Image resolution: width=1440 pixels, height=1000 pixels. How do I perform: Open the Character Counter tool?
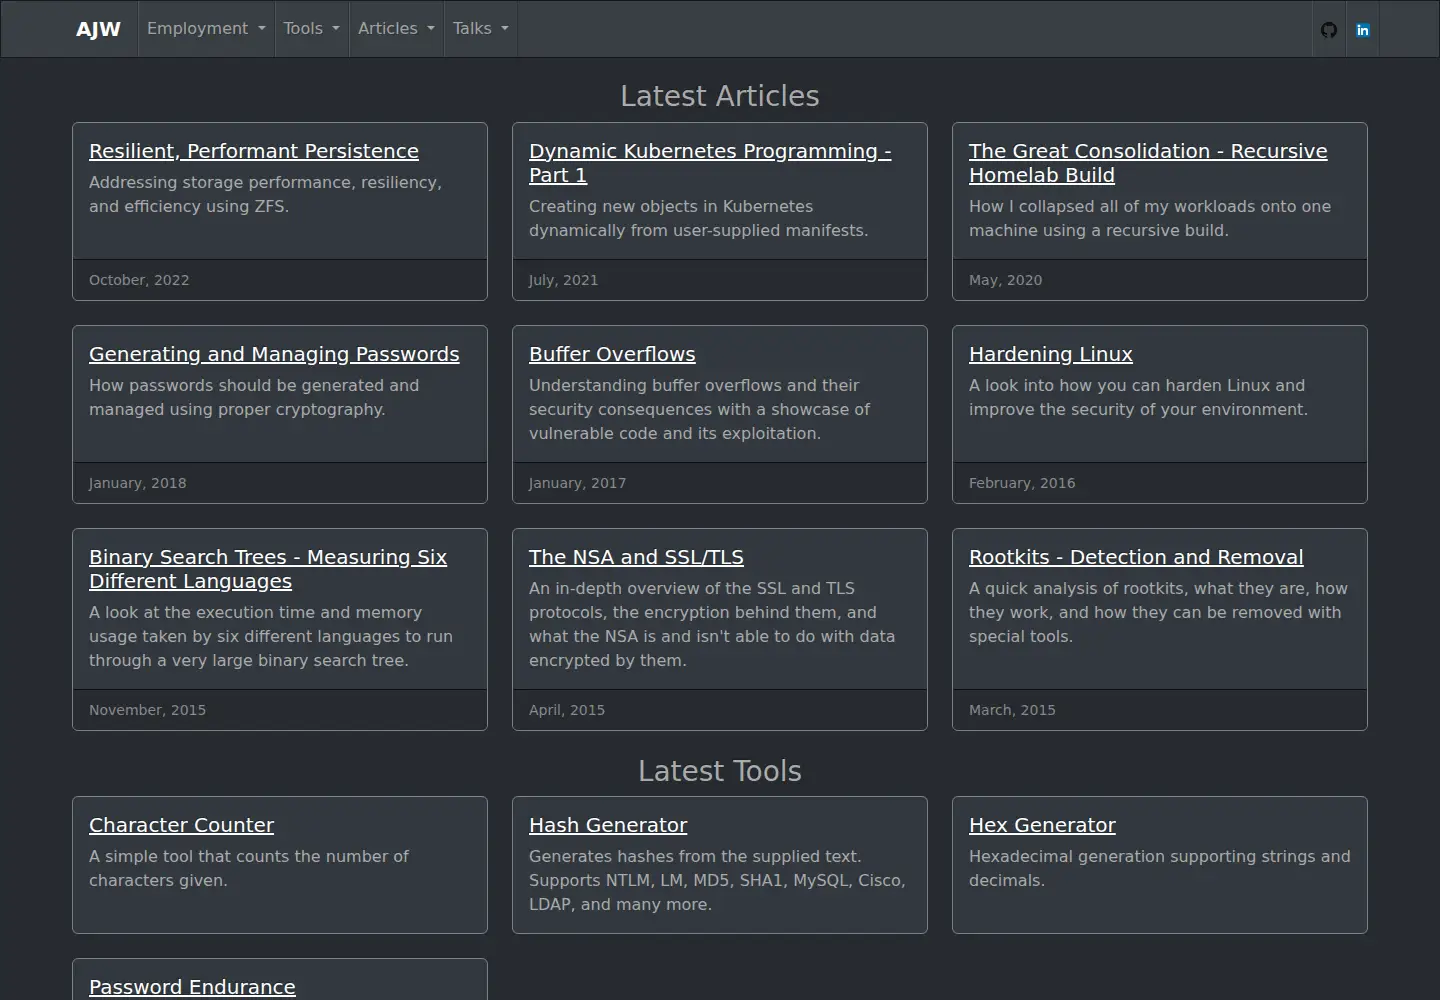coord(181,825)
